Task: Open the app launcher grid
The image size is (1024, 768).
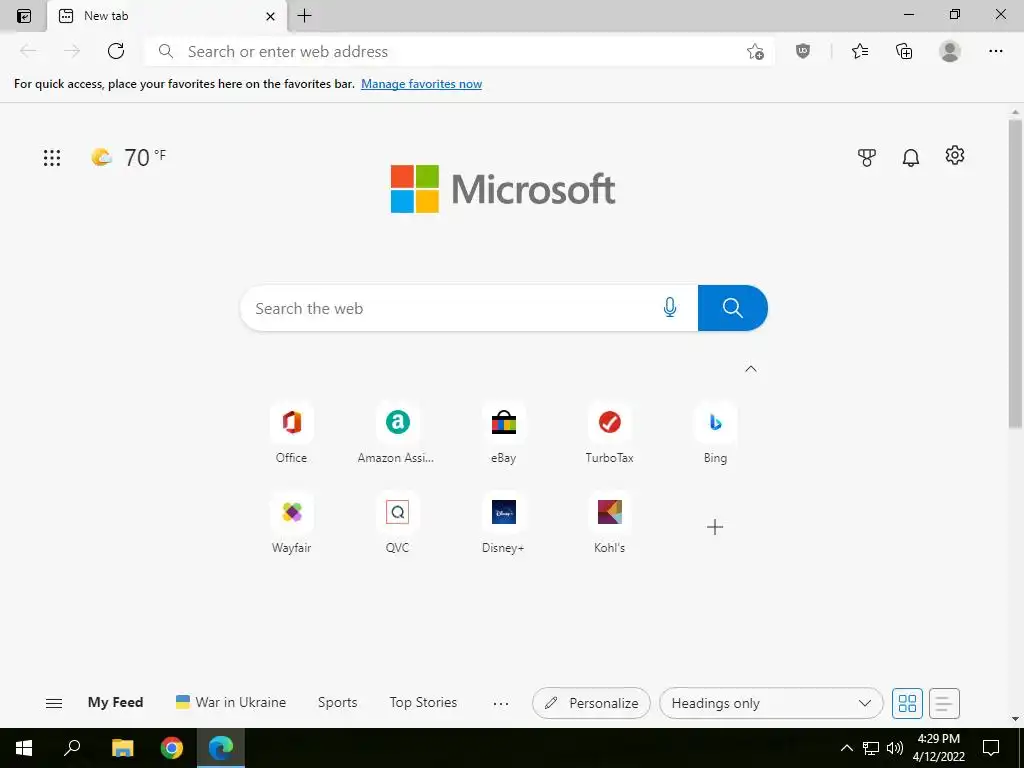Action: click(x=52, y=157)
